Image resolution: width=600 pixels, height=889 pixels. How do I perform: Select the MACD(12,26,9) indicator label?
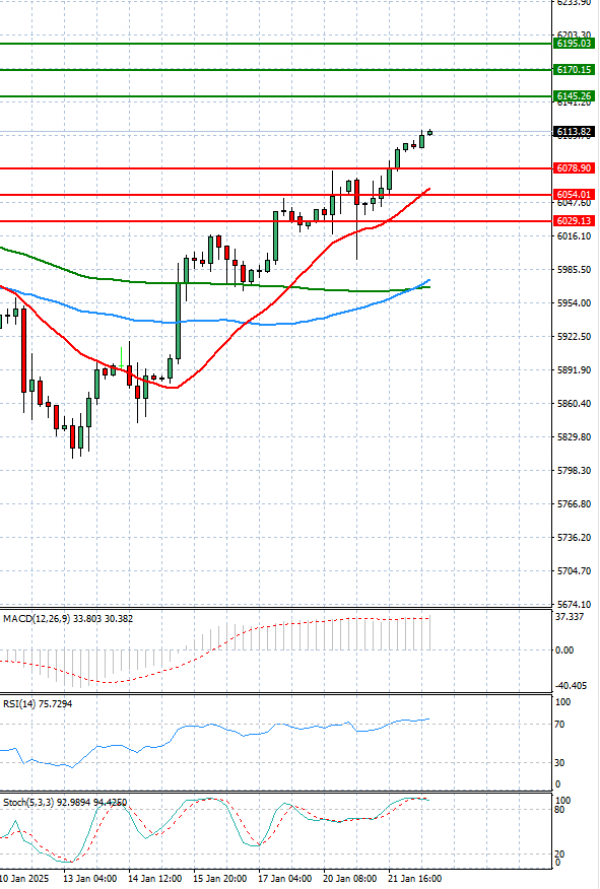[x=68, y=619]
